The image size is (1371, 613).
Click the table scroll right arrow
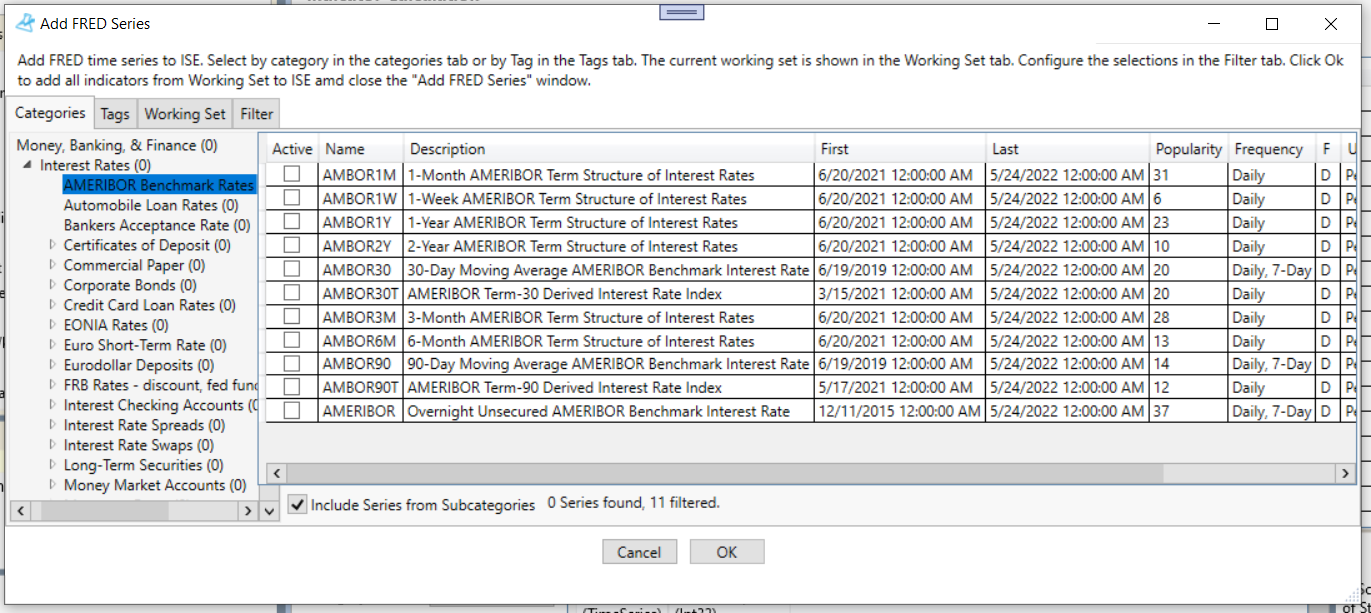click(x=1345, y=472)
